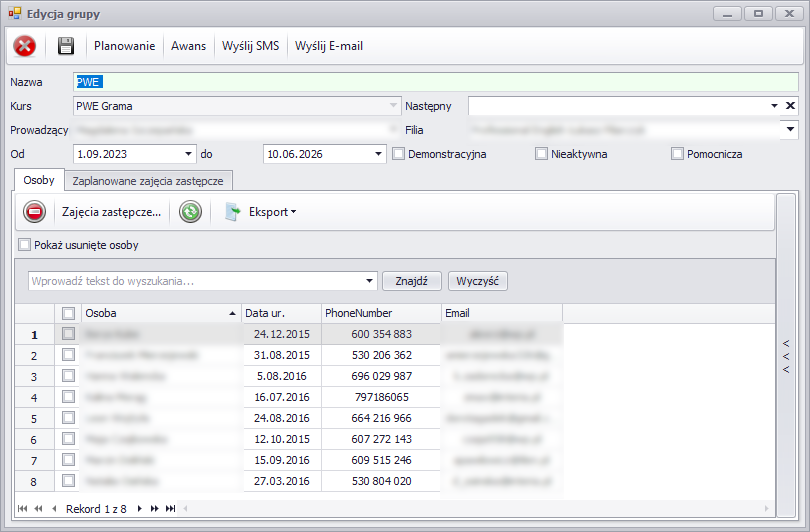Toggle Nieaktywna checkbox

541,154
